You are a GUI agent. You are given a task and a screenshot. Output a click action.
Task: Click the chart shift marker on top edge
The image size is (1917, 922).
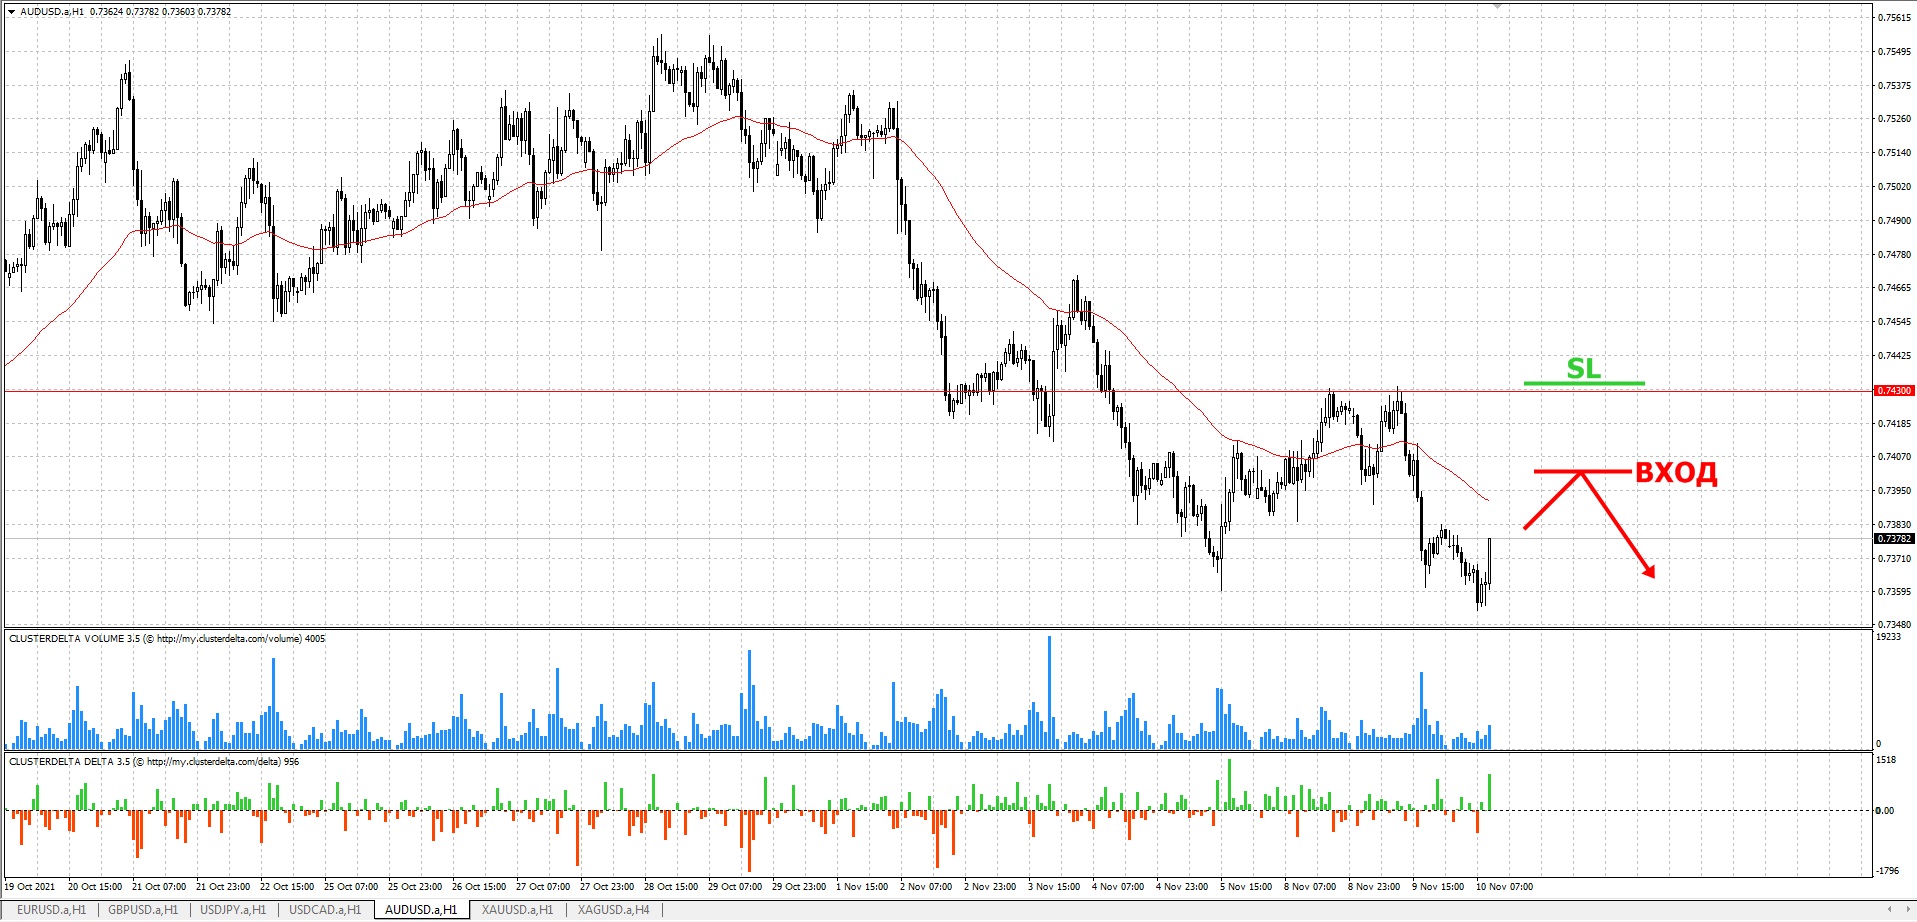(1497, 6)
